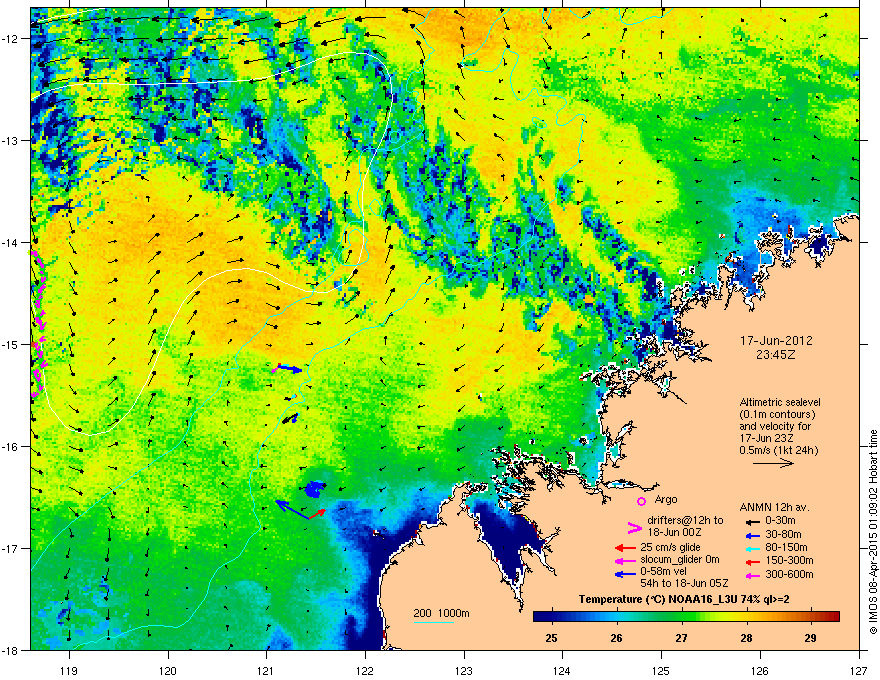Click the magenta drifters arrowhead legend symbol
Image resolution: width=880 pixels, height=680 pixels.
point(634,527)
